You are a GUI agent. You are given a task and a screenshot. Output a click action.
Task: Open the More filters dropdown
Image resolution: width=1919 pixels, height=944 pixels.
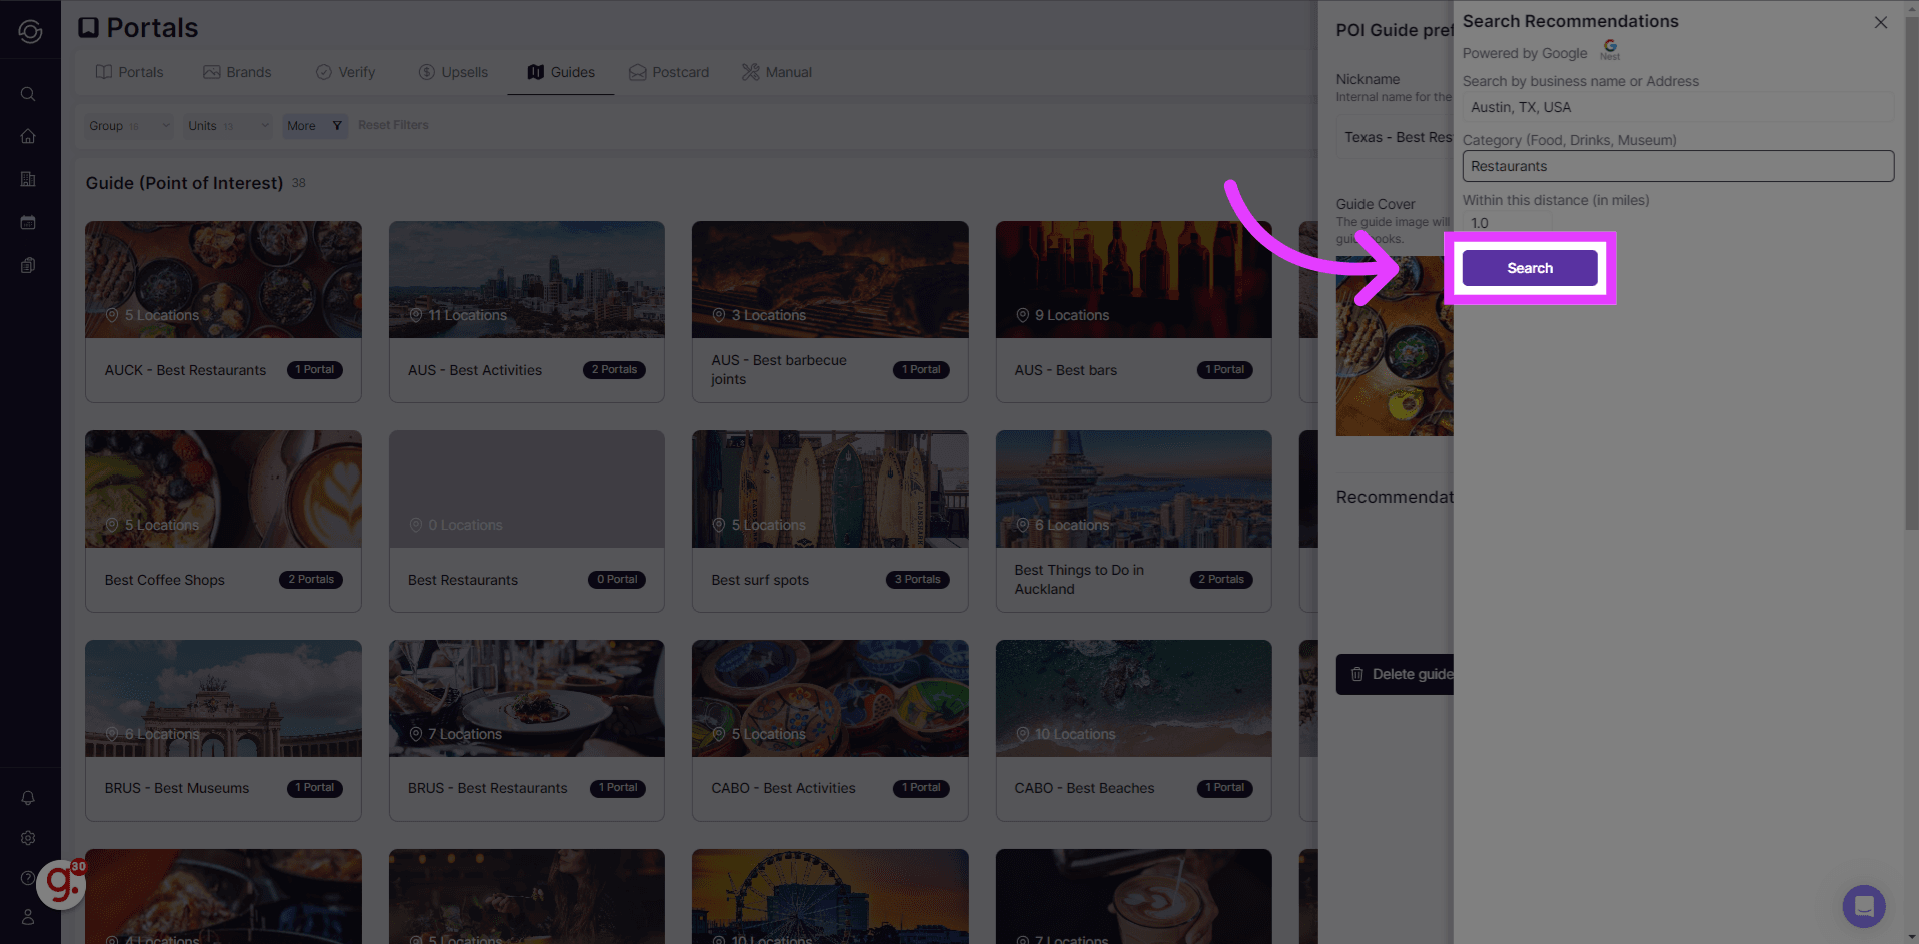click(x=313, y=125)
